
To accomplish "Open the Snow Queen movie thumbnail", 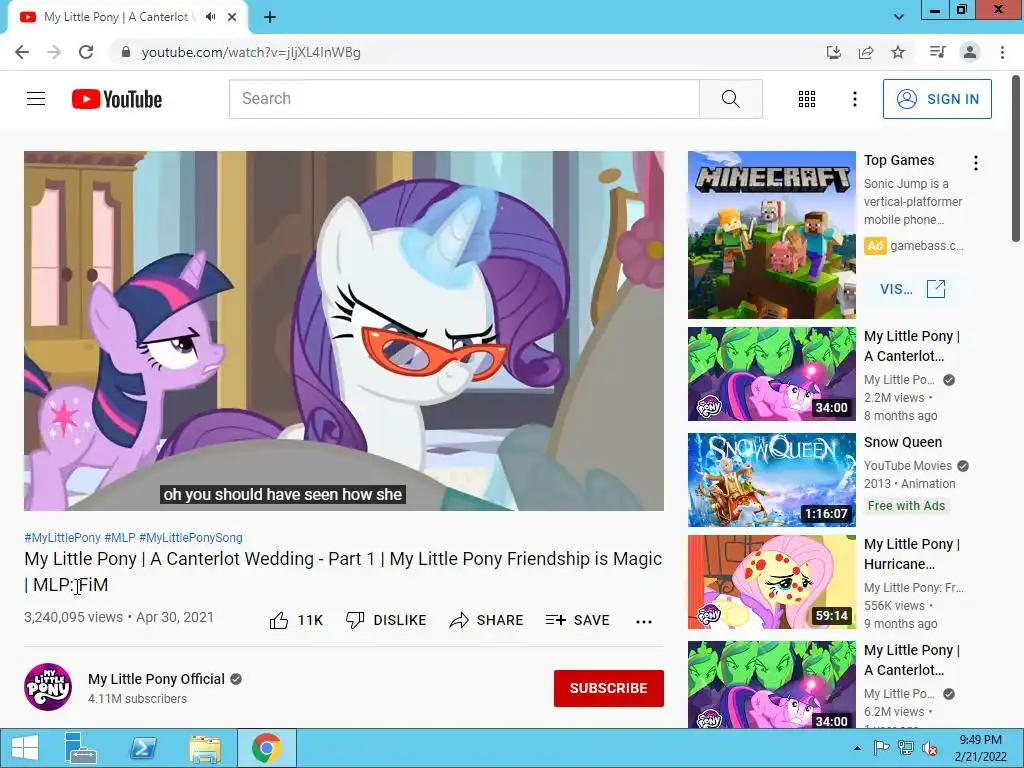I will tap(771, 479).
